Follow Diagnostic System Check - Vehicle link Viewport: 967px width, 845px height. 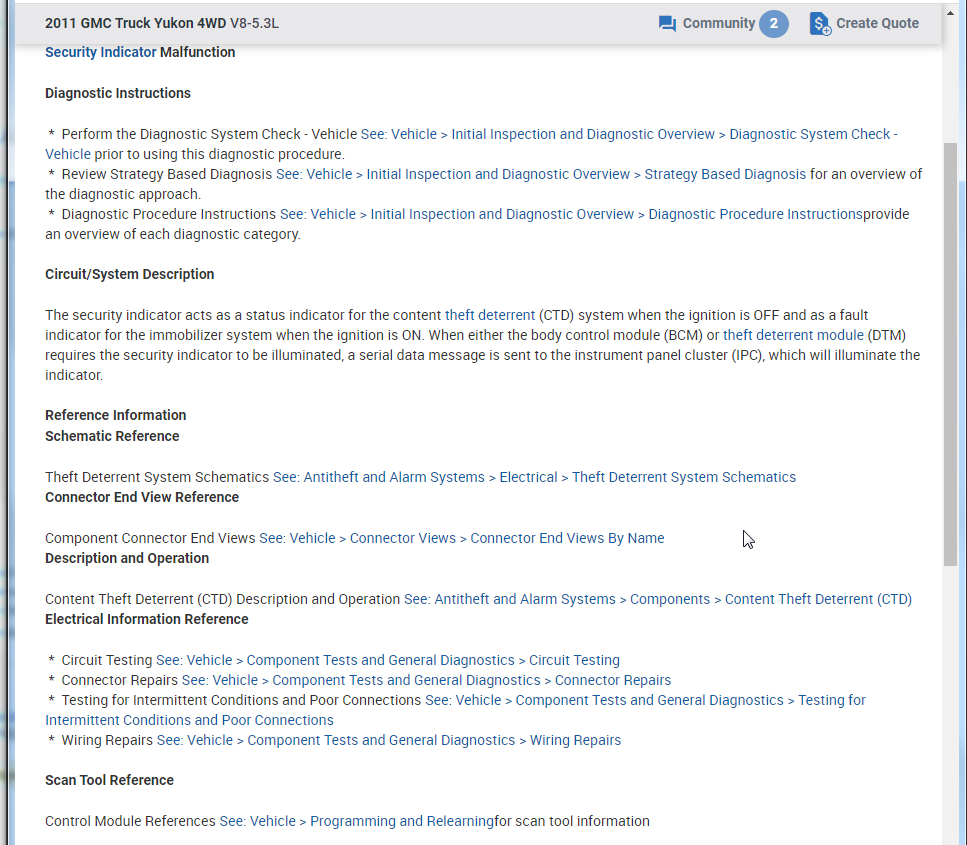[x=813, y=134]
